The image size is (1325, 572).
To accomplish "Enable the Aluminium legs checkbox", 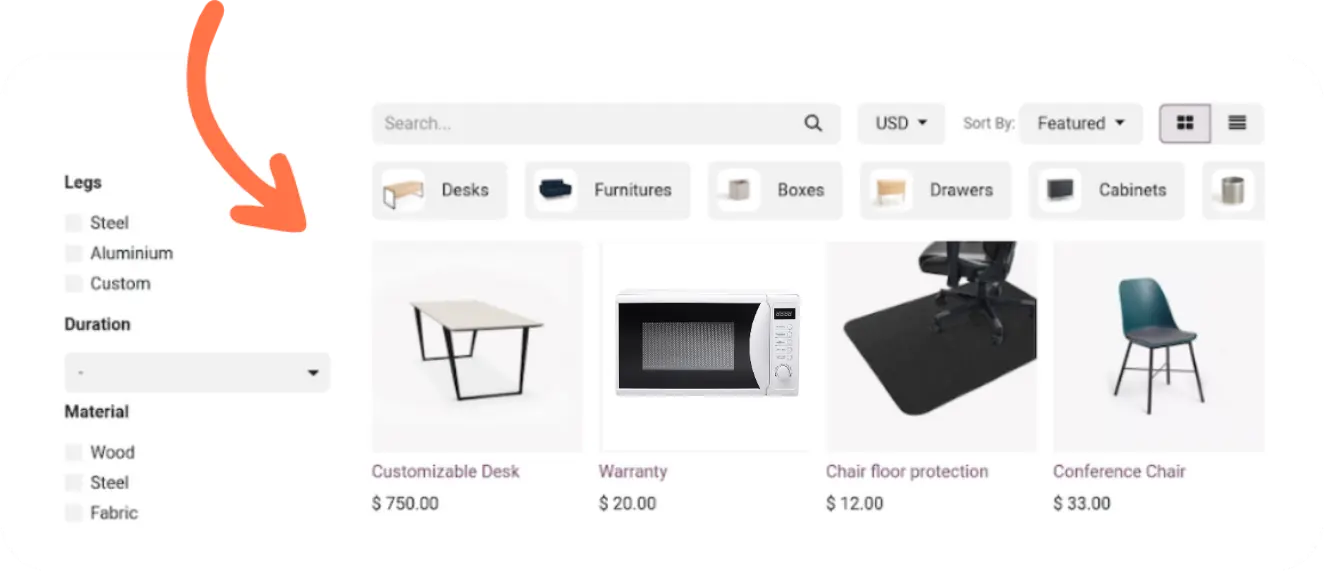I will (x=73, y=253).
